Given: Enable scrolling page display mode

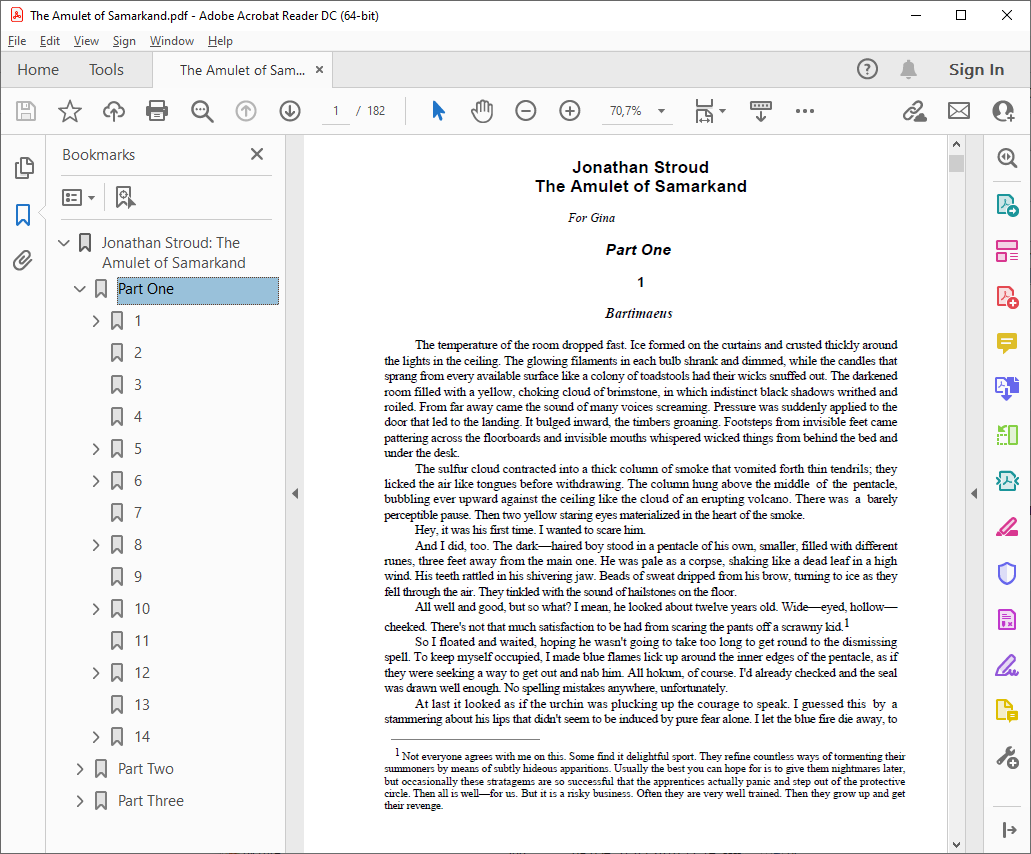Looking at the screenshot, I should [761, 111].
